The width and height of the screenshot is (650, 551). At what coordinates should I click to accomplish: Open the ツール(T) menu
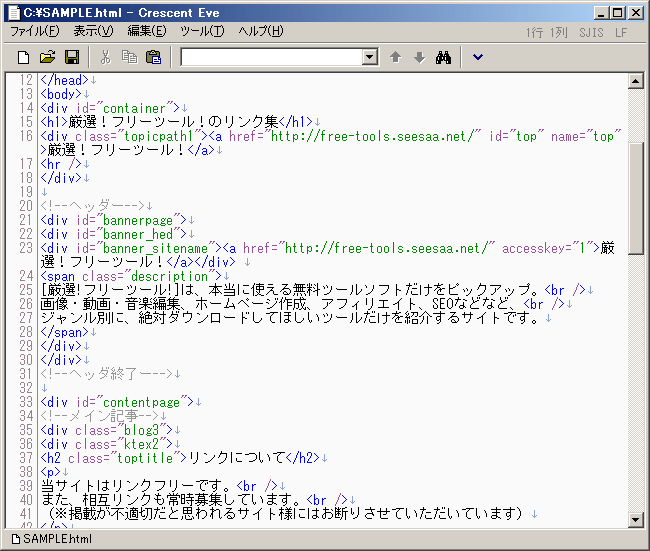(202, 31)
